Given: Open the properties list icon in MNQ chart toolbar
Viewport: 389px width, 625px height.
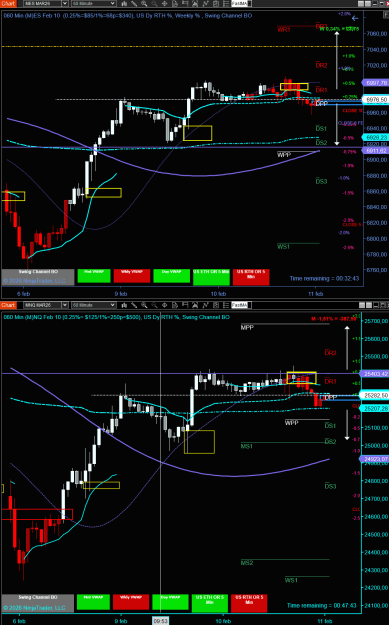Looking at the screenshot, I should [226, 305].
